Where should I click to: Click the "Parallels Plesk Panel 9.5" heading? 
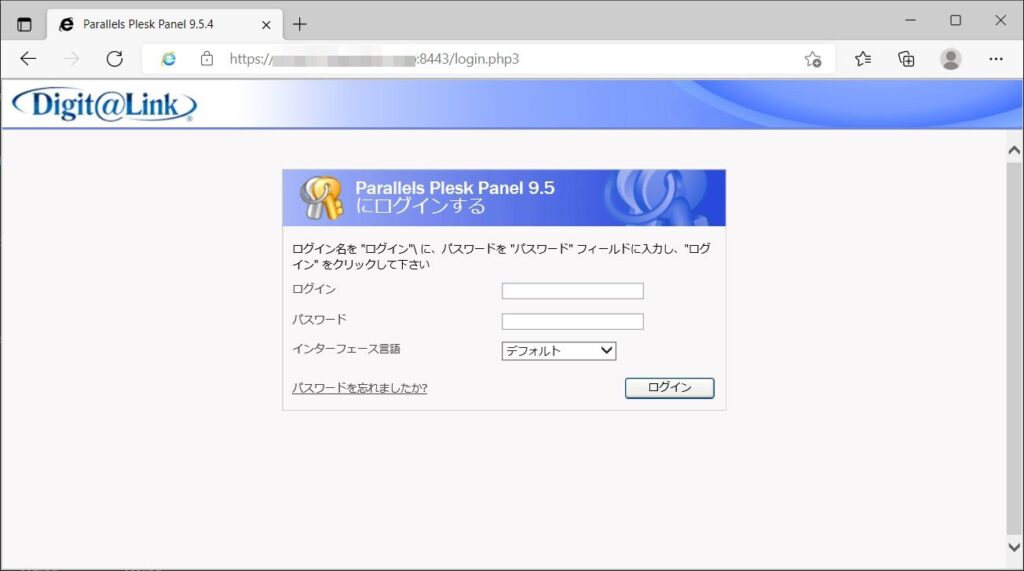coord(455,188)
